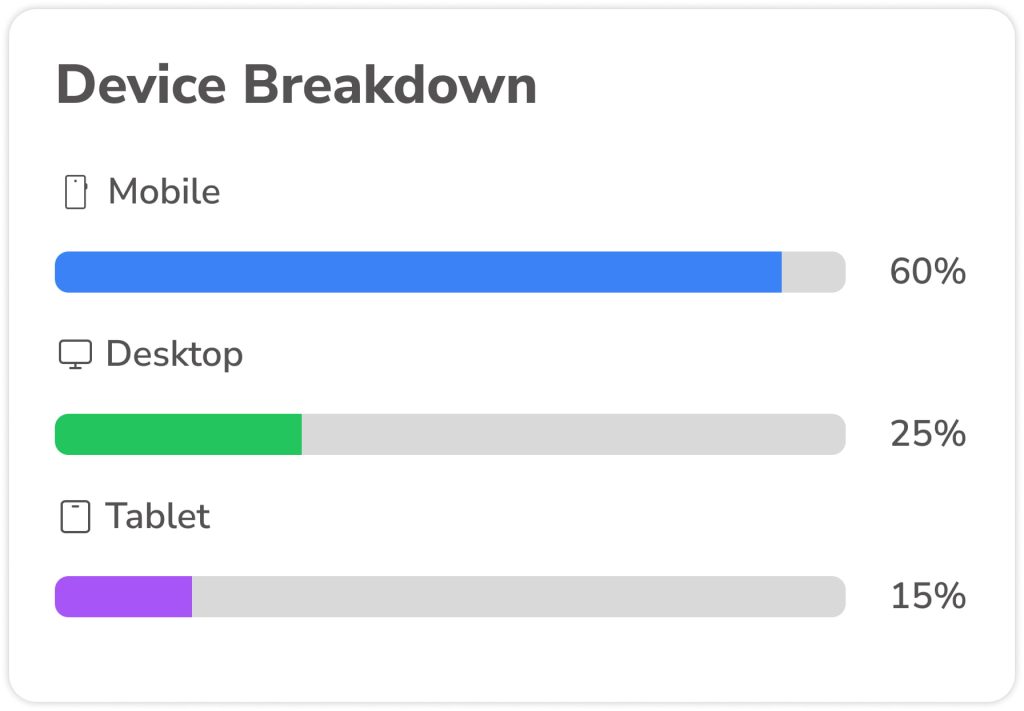Click the Device Breakdown heading

coord(296,85)
